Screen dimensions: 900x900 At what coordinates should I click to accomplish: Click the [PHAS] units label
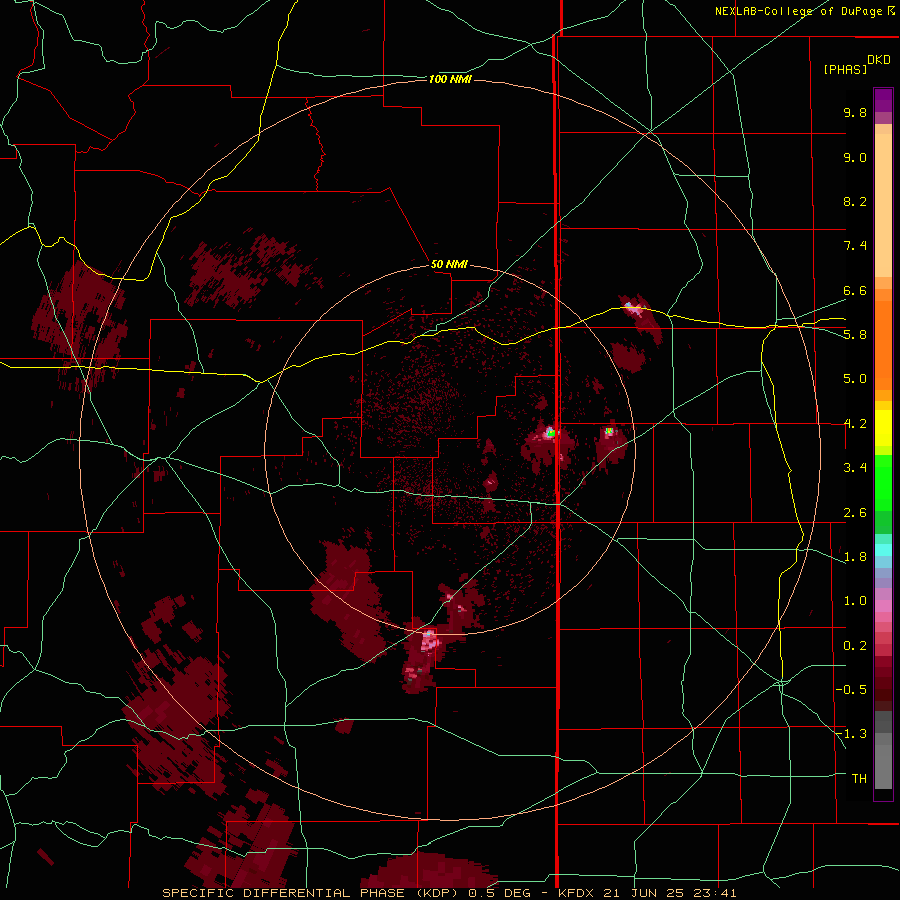click(x=845, y=69)
